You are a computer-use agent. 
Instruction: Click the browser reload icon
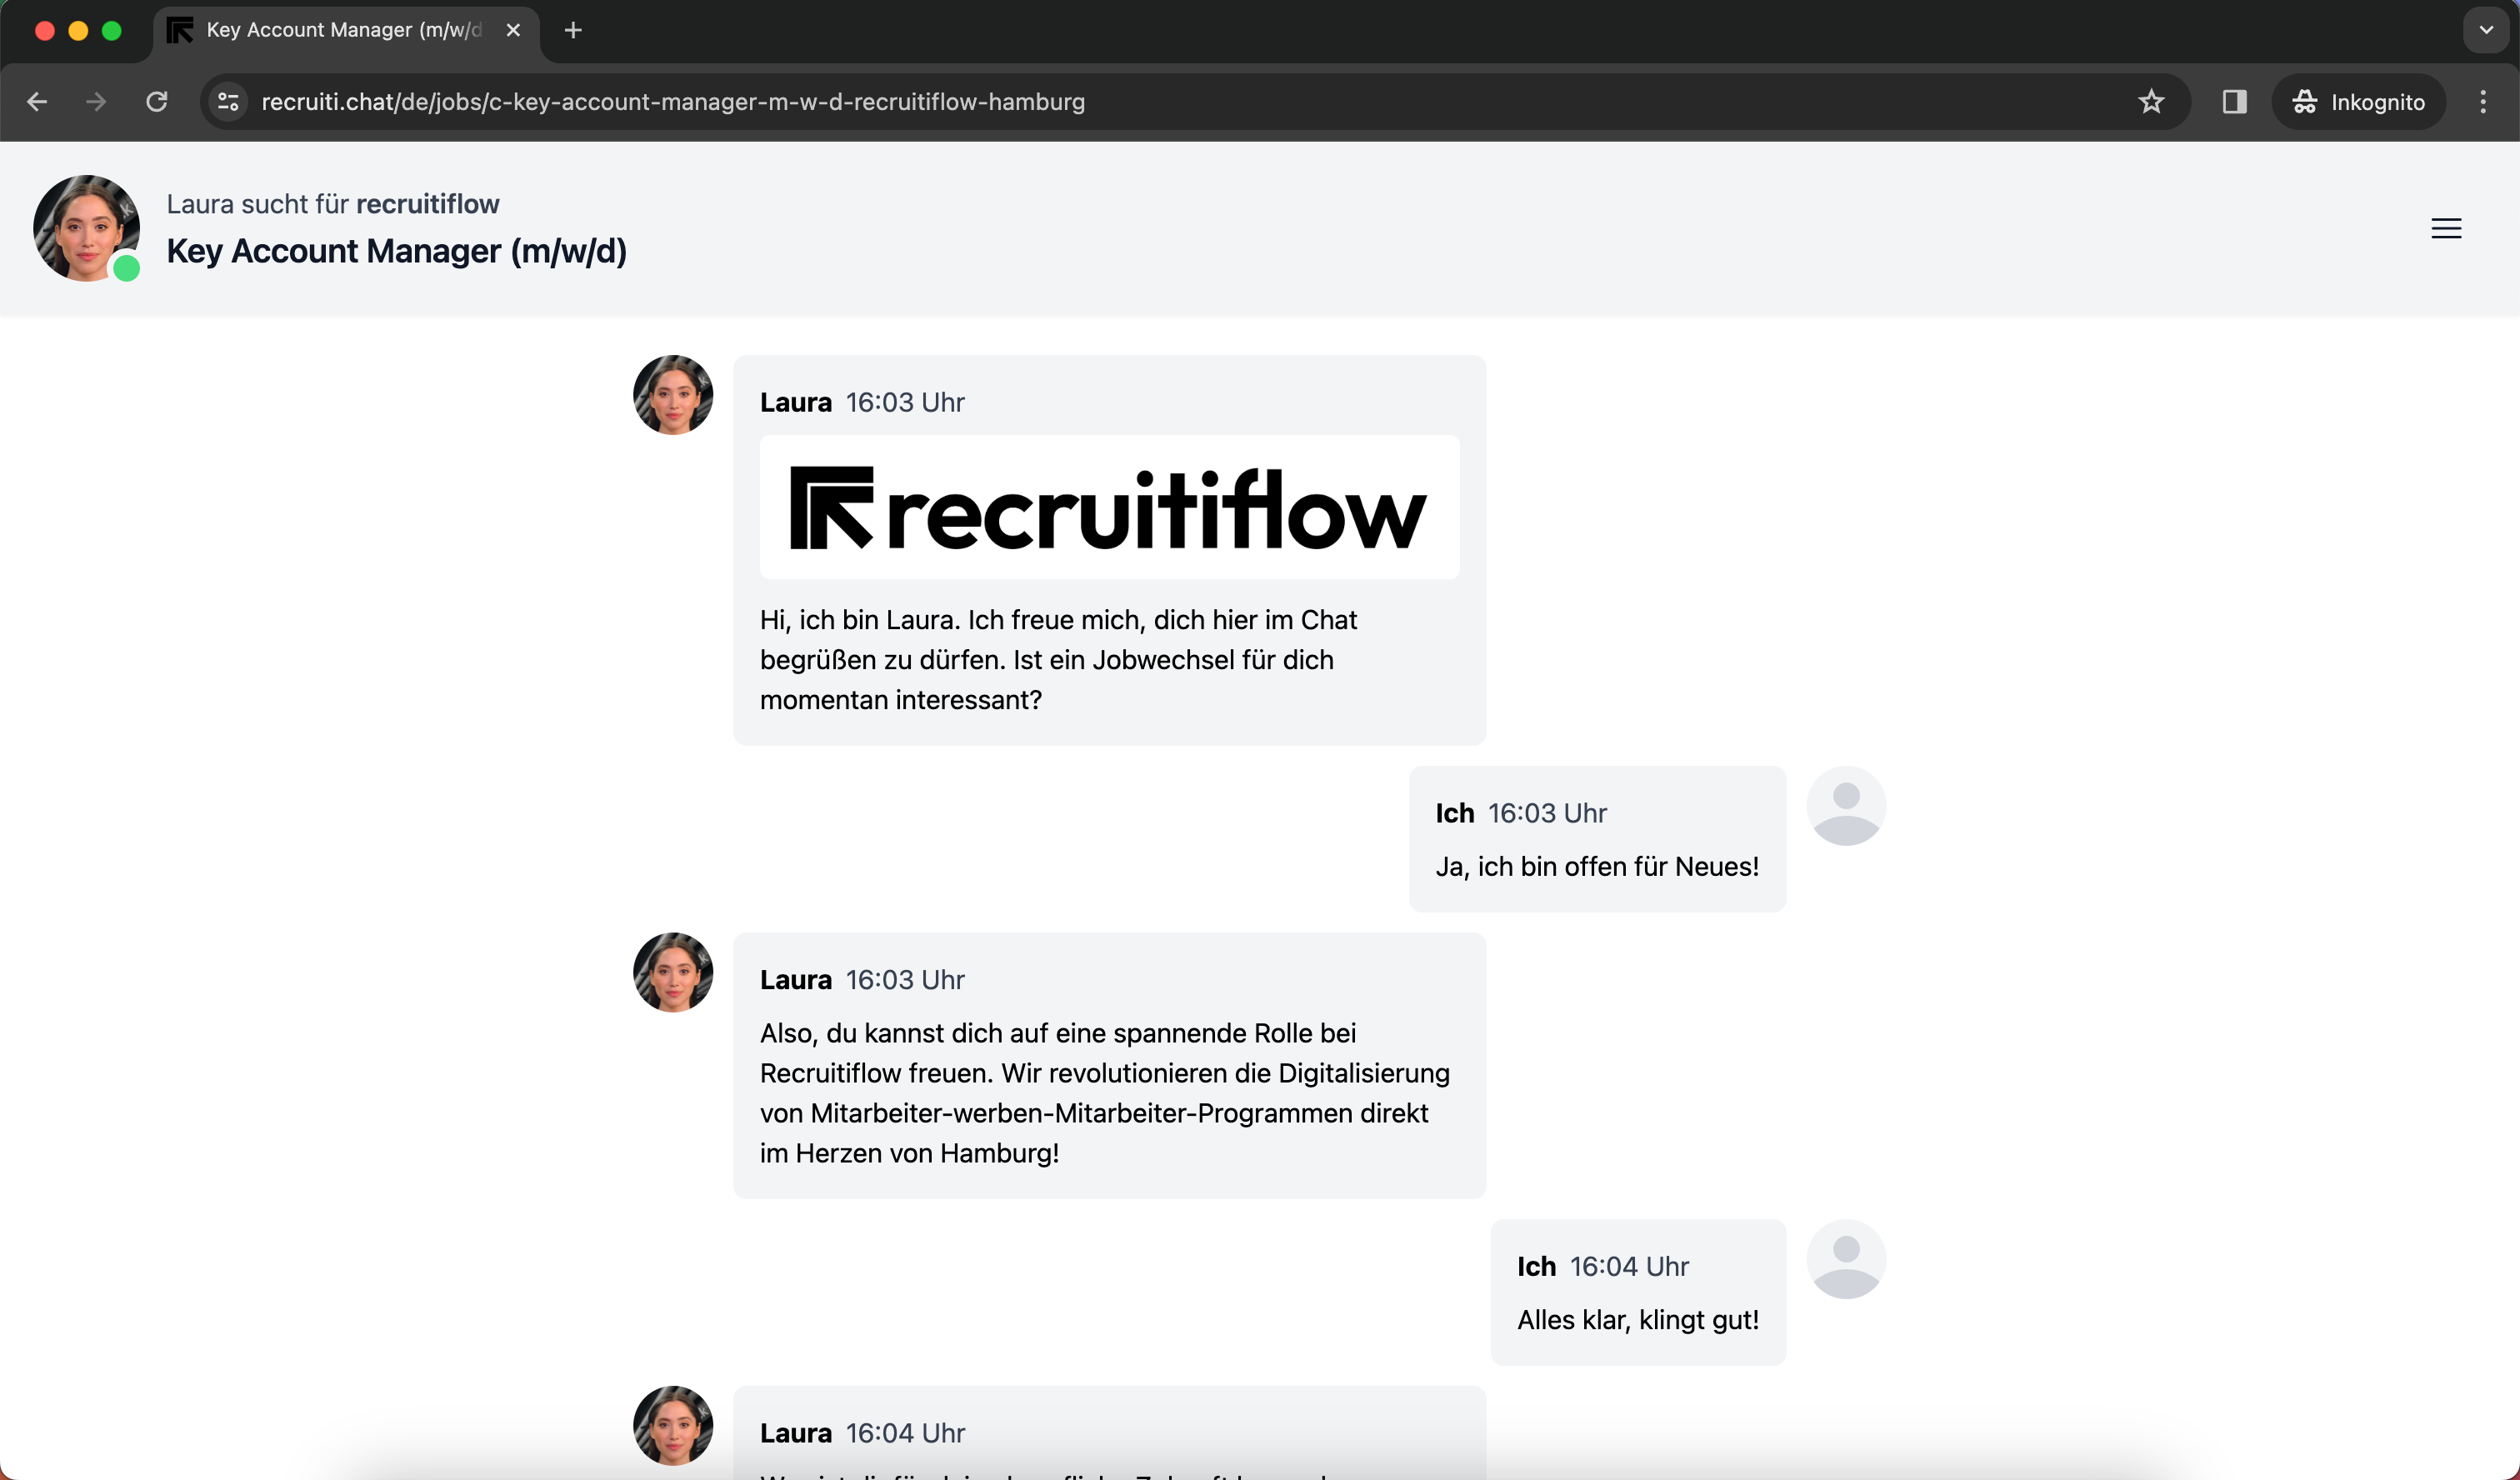point(157,102)
